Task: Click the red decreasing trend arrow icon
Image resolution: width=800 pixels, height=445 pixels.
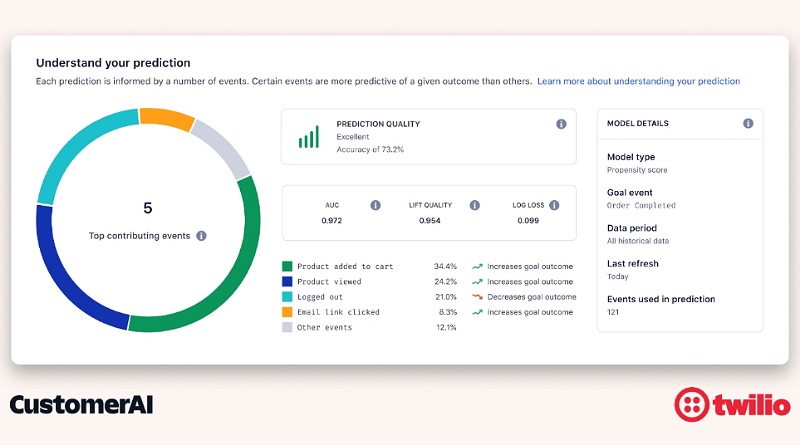Action: [478, 296]
